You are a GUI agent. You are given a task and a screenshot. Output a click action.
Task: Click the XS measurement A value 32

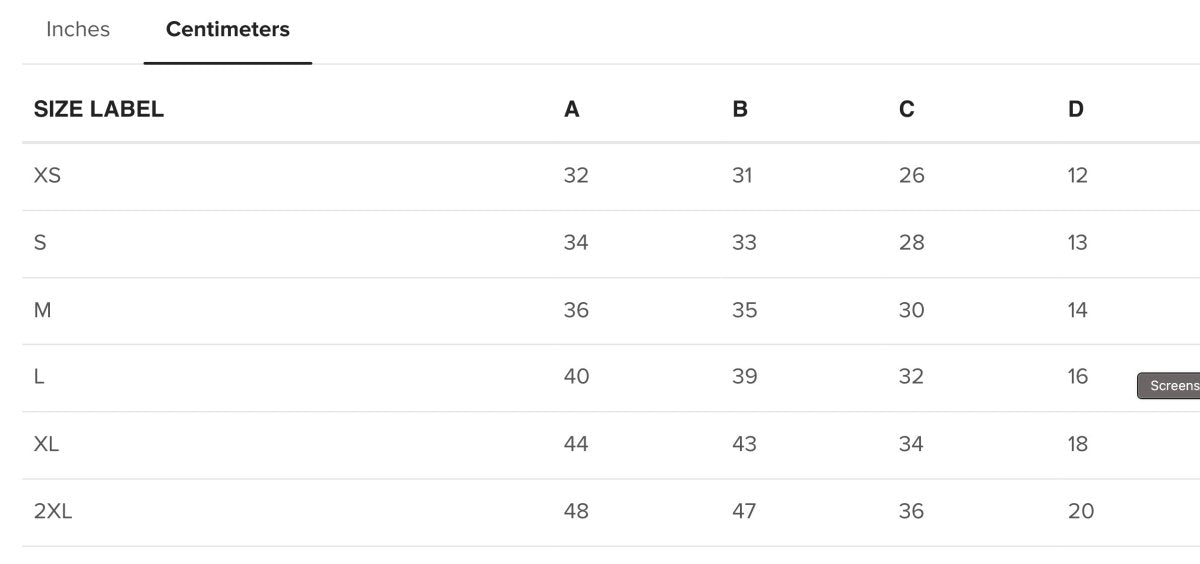point(576,176)
